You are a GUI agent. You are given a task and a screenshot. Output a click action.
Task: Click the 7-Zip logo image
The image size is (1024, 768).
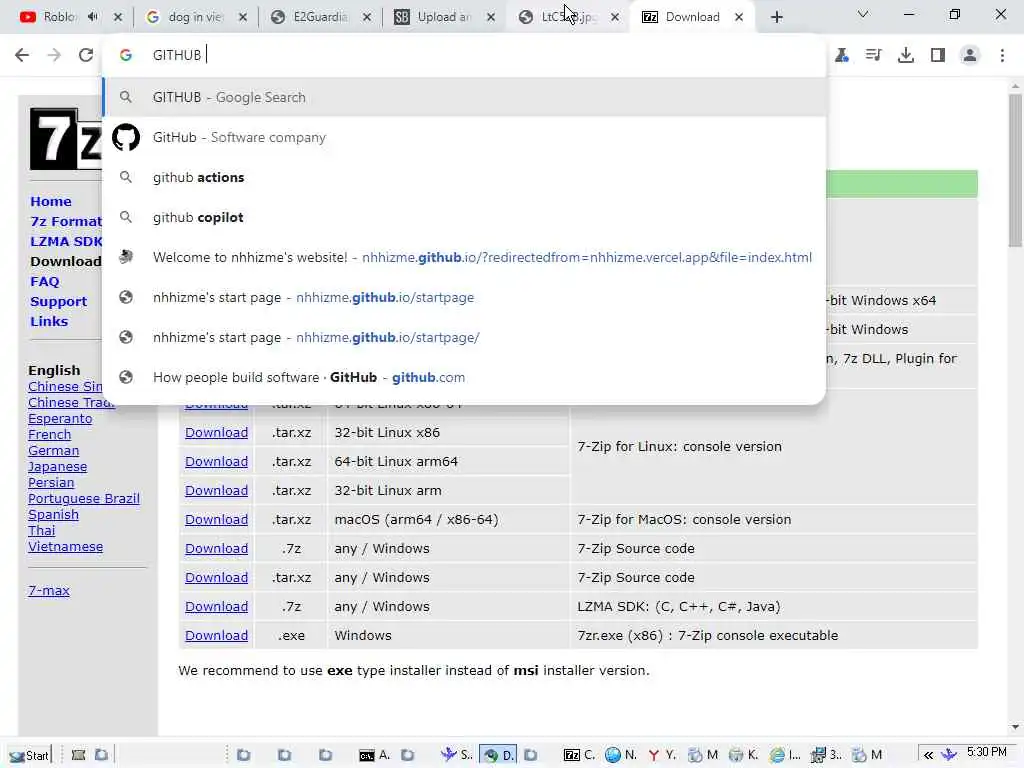coord(65,139)
